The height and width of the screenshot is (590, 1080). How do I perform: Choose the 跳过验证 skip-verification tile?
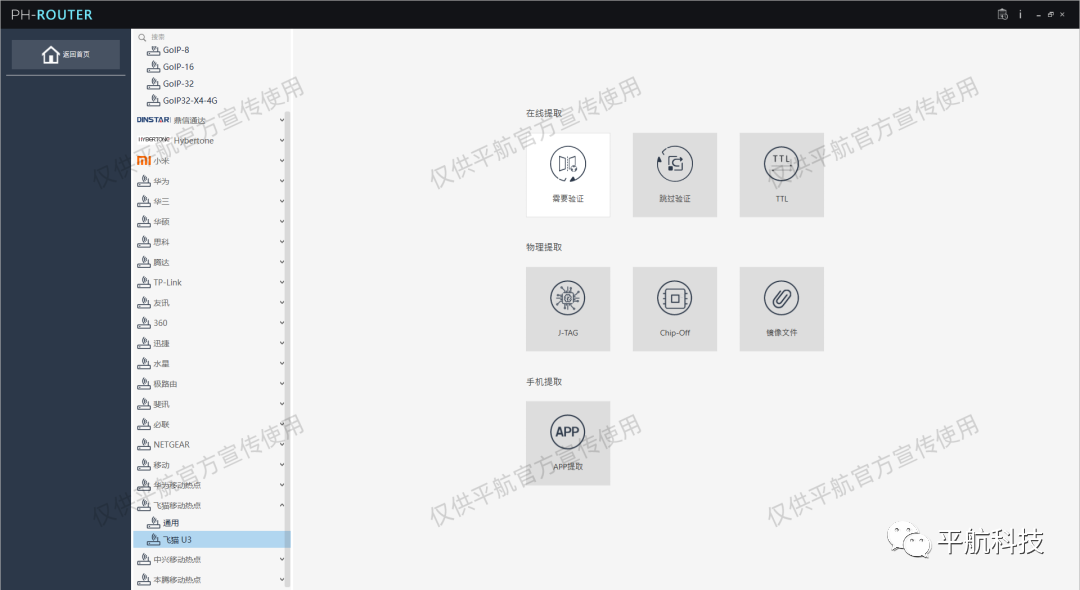click(674, 175)
